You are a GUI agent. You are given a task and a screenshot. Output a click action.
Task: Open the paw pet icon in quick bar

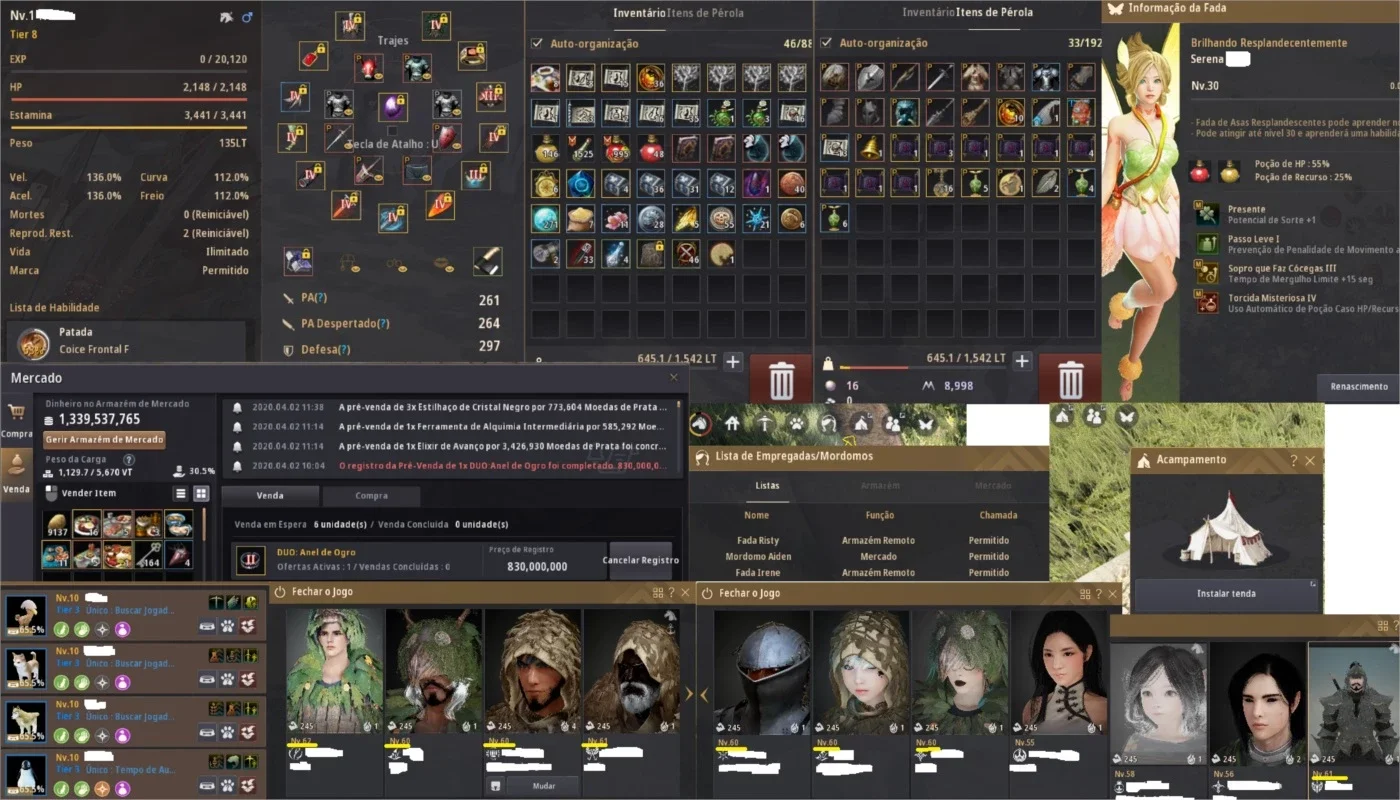pyautogui.click(x=796, y=424)
